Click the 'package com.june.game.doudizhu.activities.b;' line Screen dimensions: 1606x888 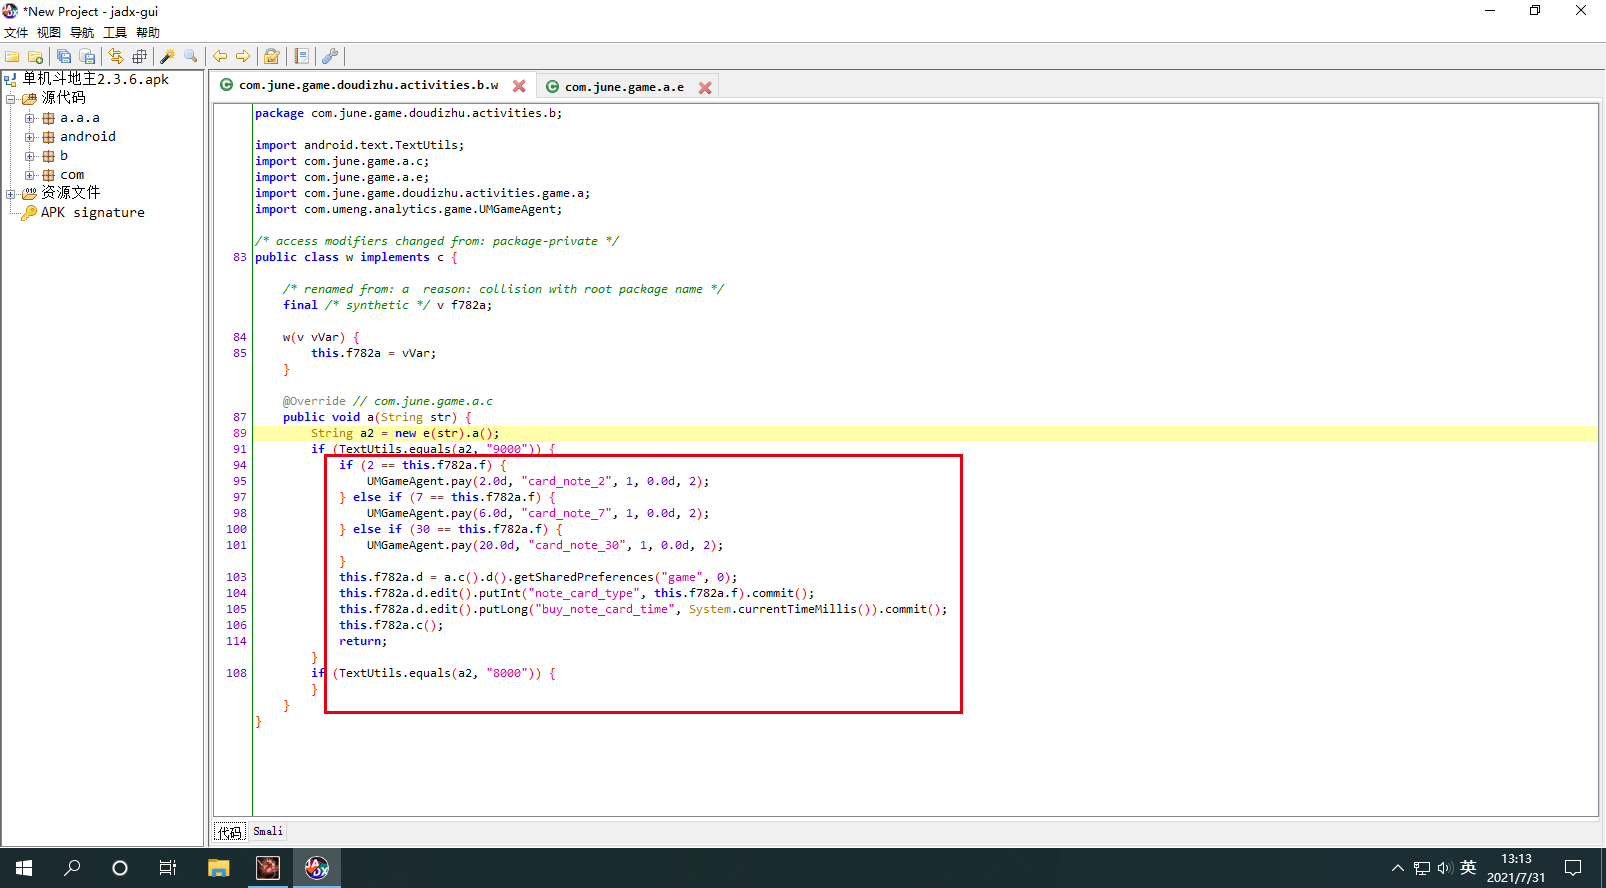[x=408, y=113]
